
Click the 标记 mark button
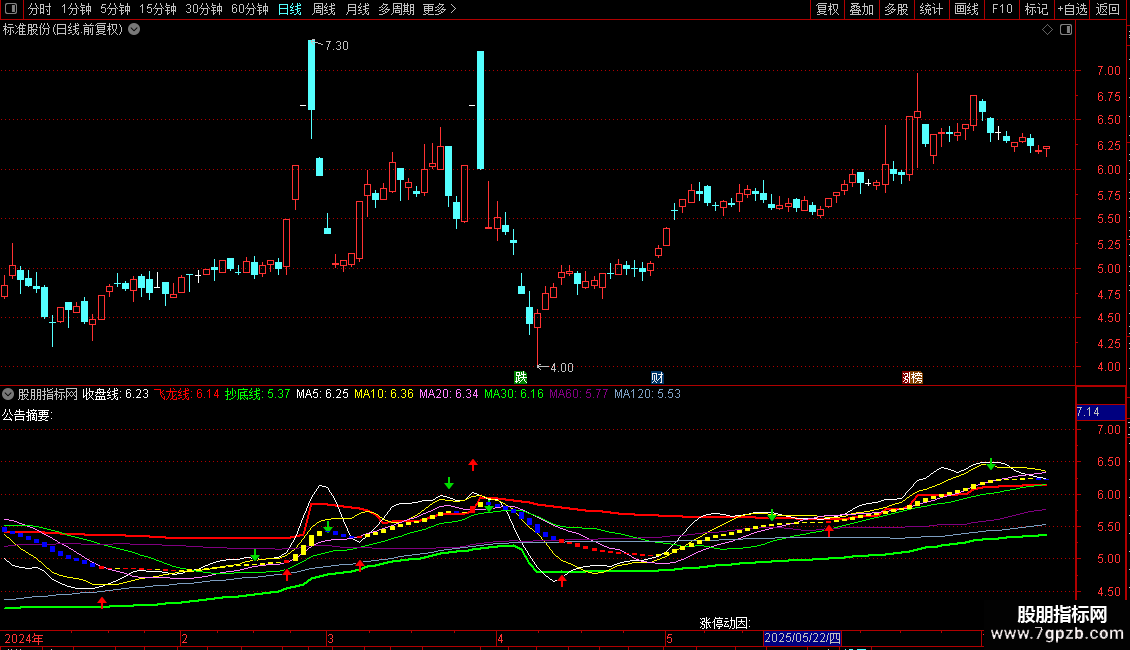pos(1036,9)
